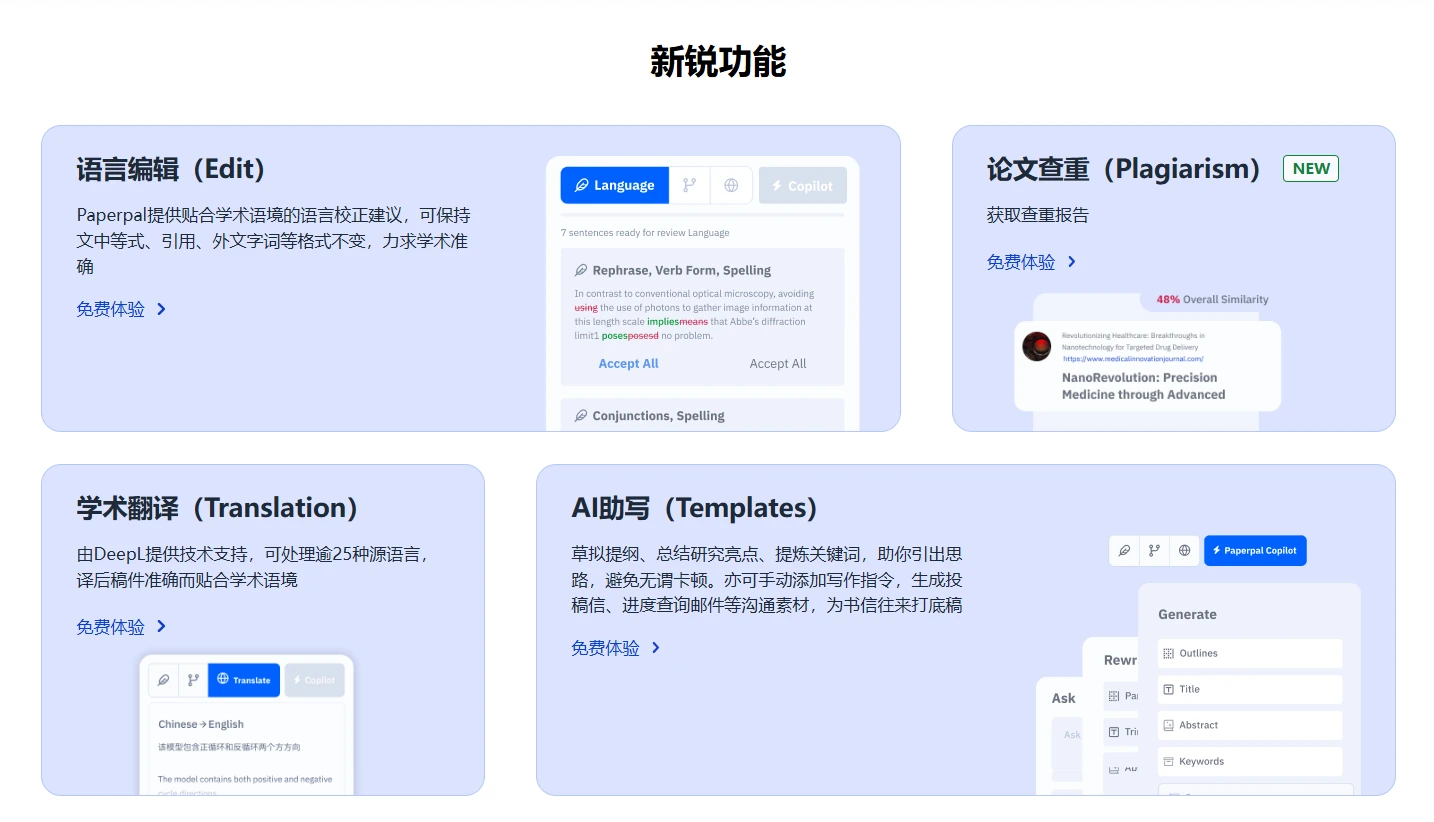The image size is (1434, 822).
Task: Click the green NEW badge
Action: click(1310, 169)
